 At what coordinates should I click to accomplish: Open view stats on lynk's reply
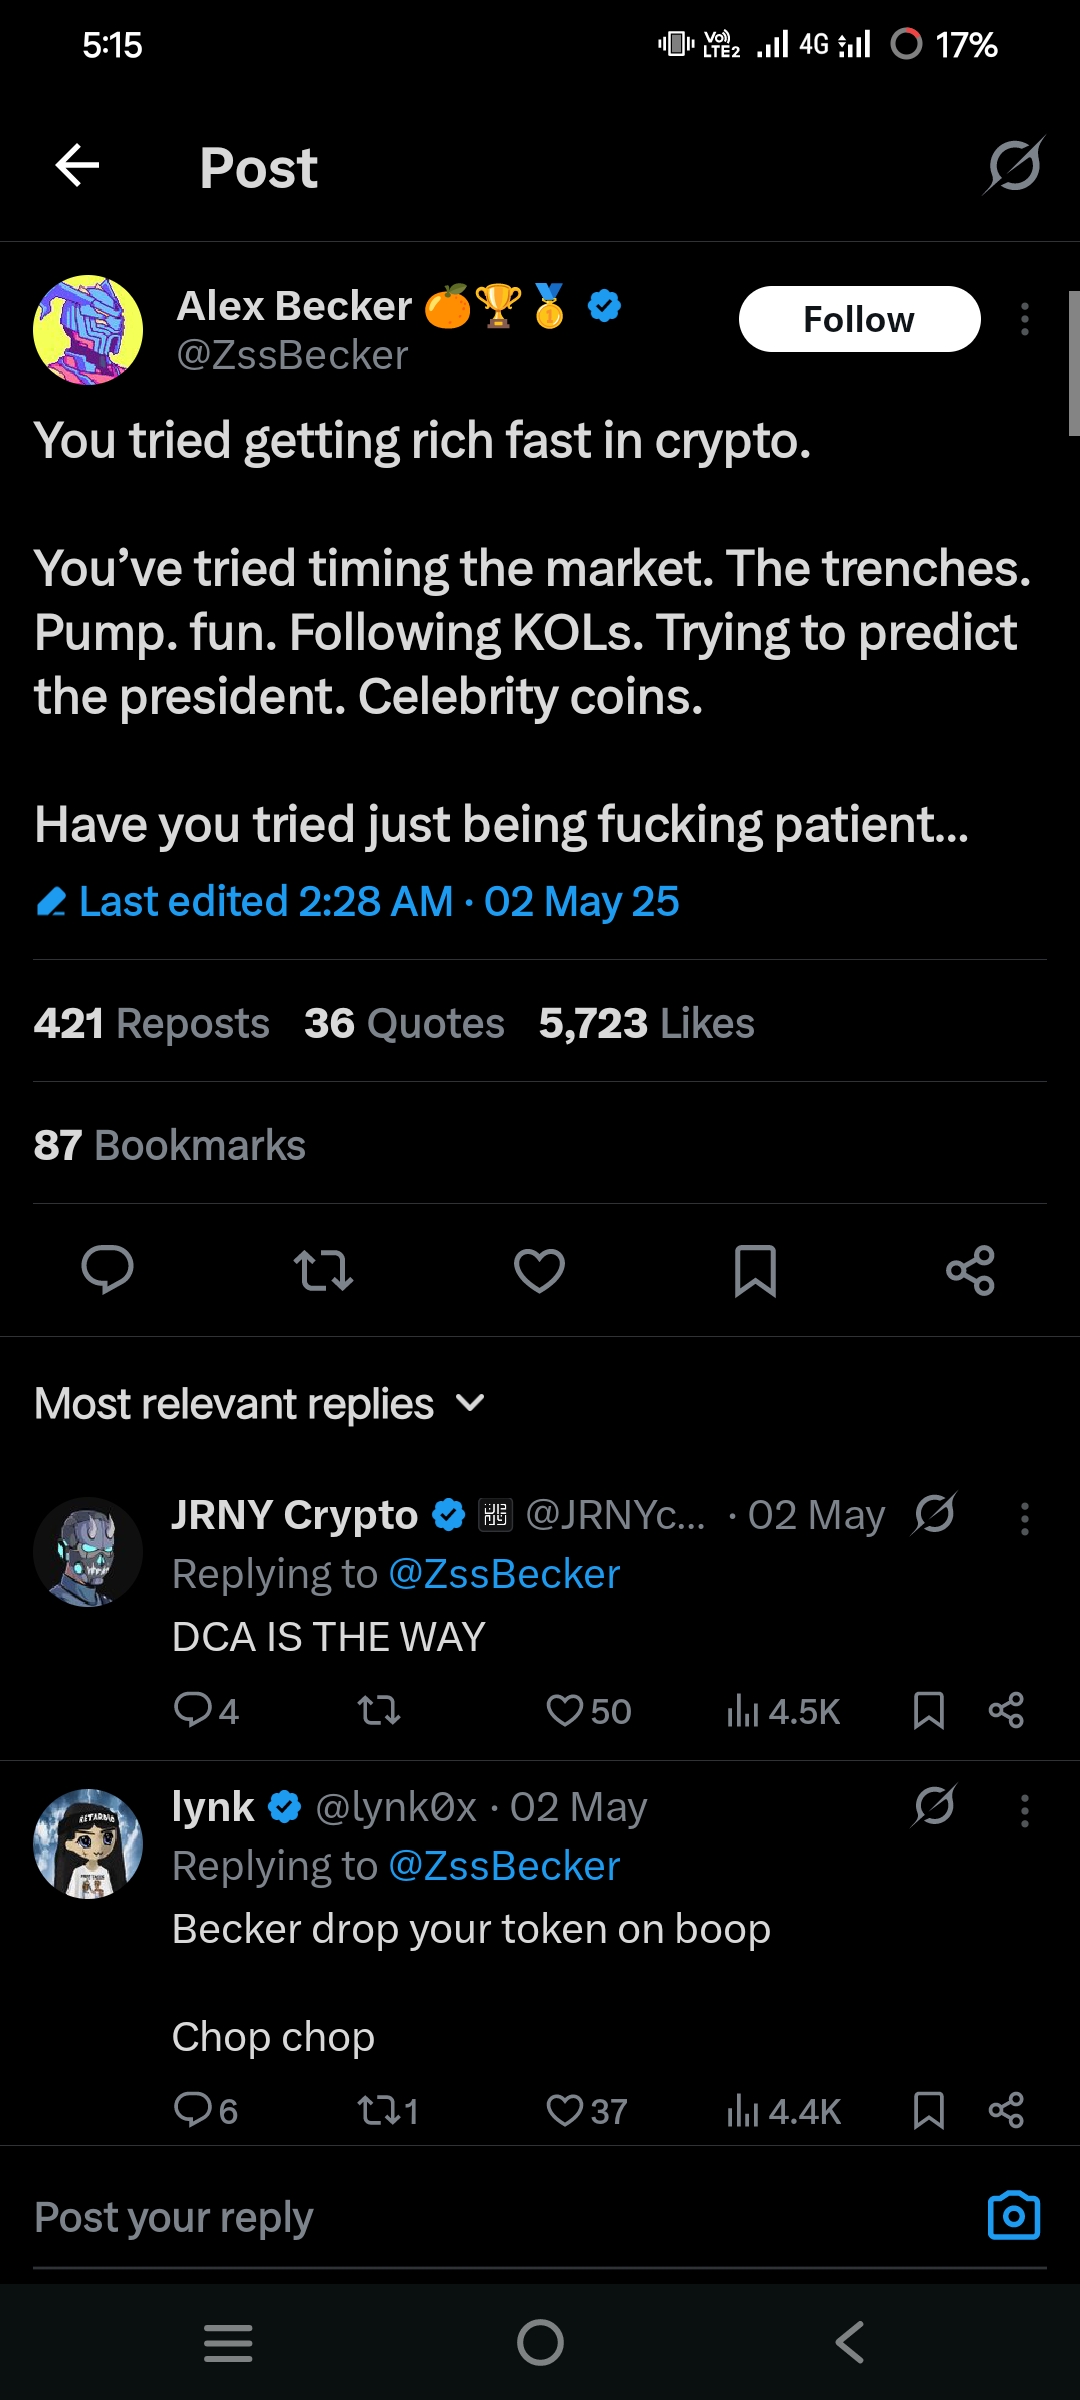(x=783, y=2111)
